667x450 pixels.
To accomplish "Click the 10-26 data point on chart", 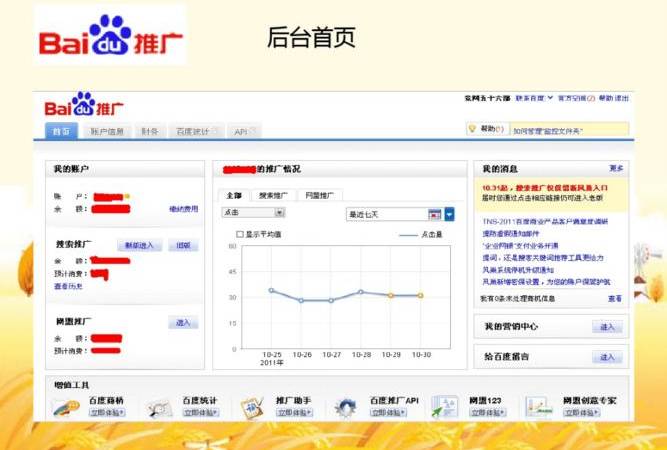I will (301, 300).
